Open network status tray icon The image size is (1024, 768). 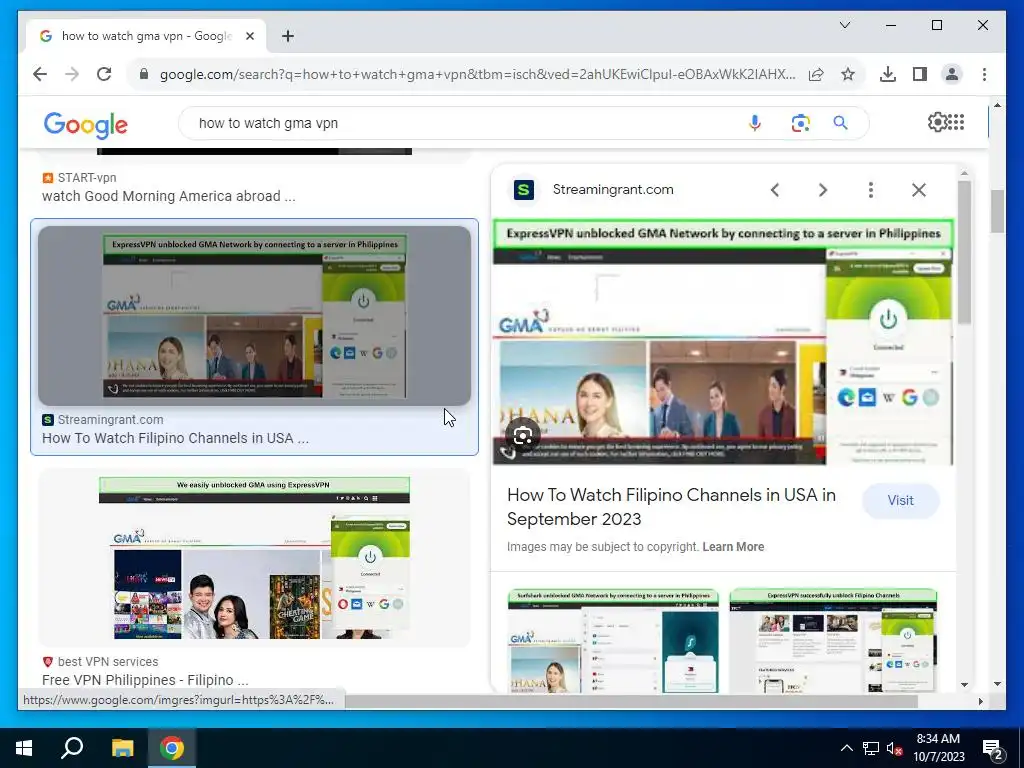[x=871, y=748]
